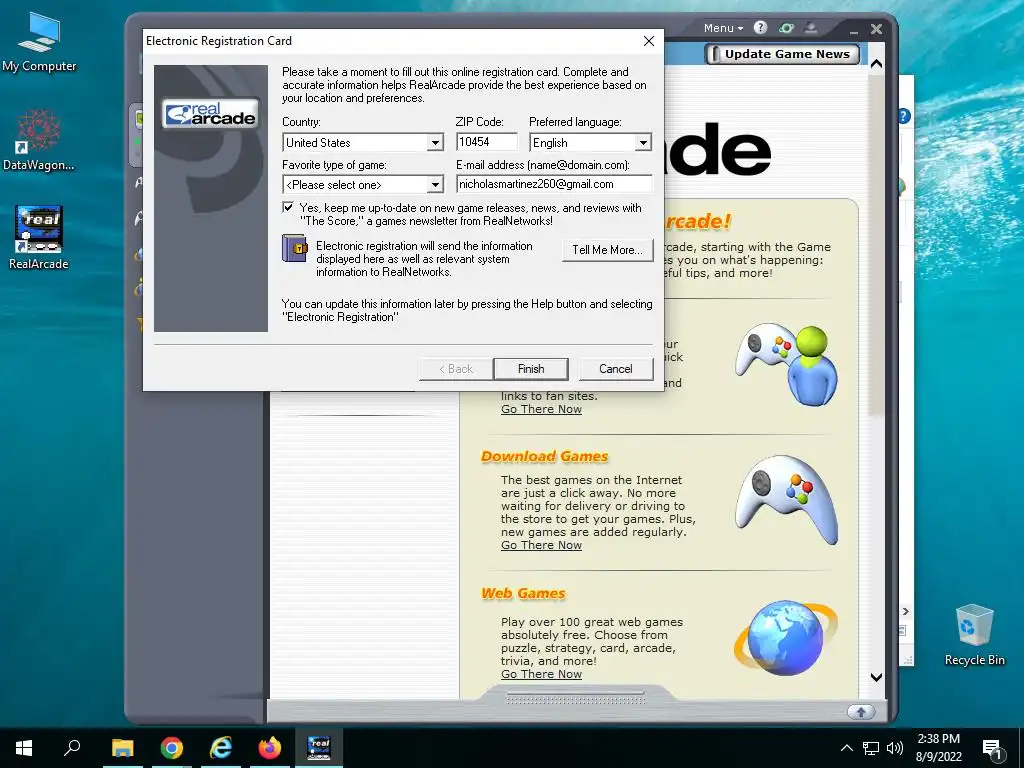Click the Tell Me More... button
Screen dimensions: 1024x768
pyautogui.click(x=607, y=250)
